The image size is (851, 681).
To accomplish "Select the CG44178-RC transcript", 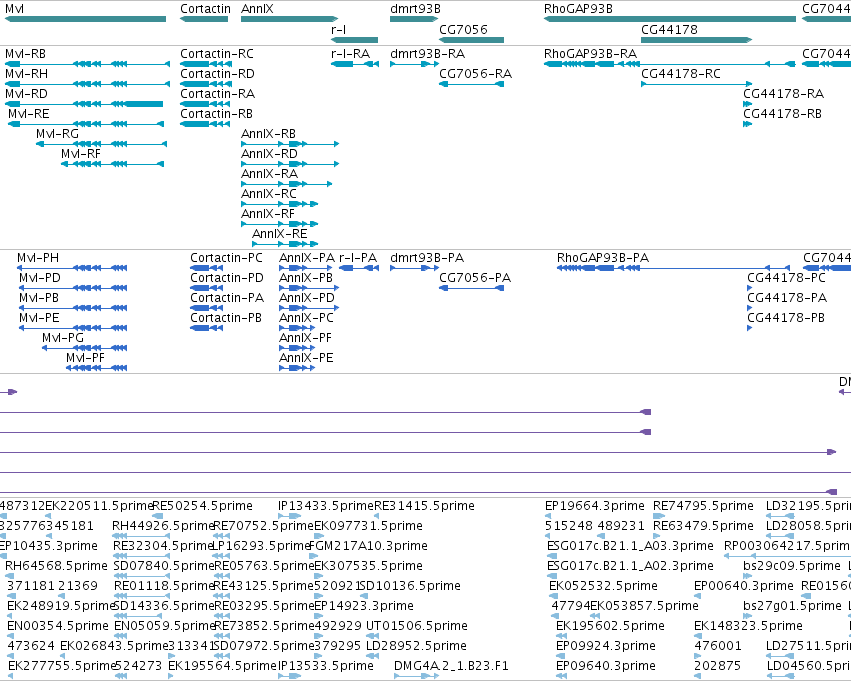I will pos(696,84).
